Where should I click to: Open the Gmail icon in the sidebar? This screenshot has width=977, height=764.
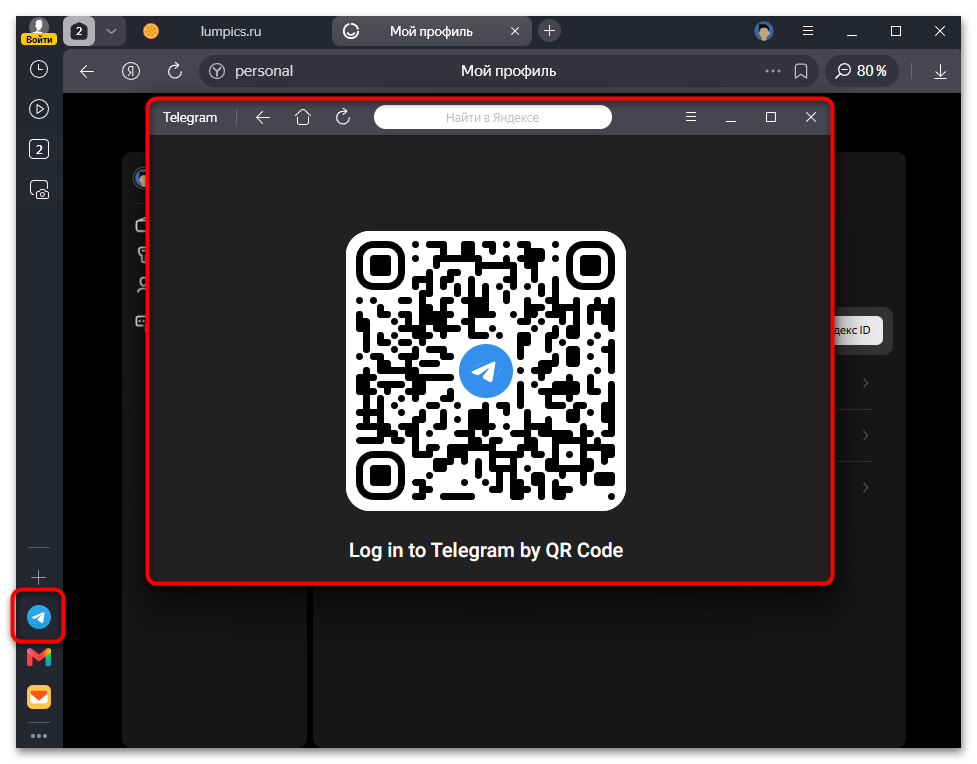tap(39, 657)
